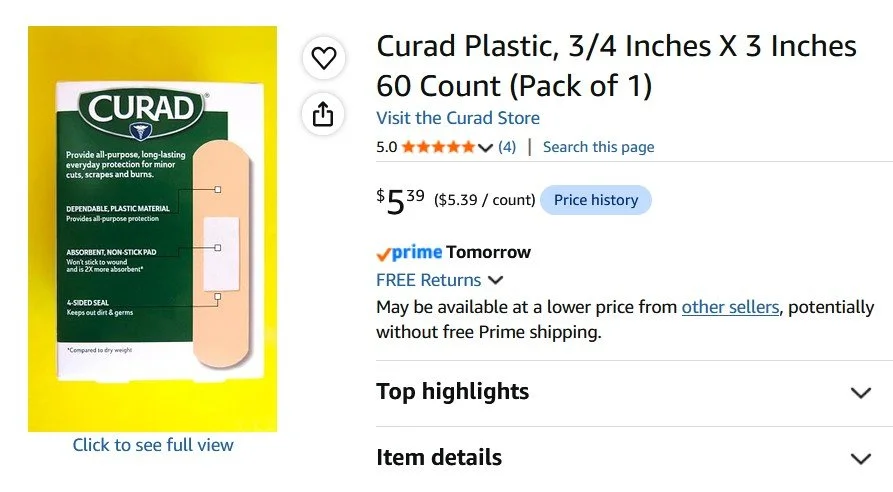Click the Top highlights heading
Image resolution: width=893 pixels, height=492 pixels.
click(x=453, y=392)
